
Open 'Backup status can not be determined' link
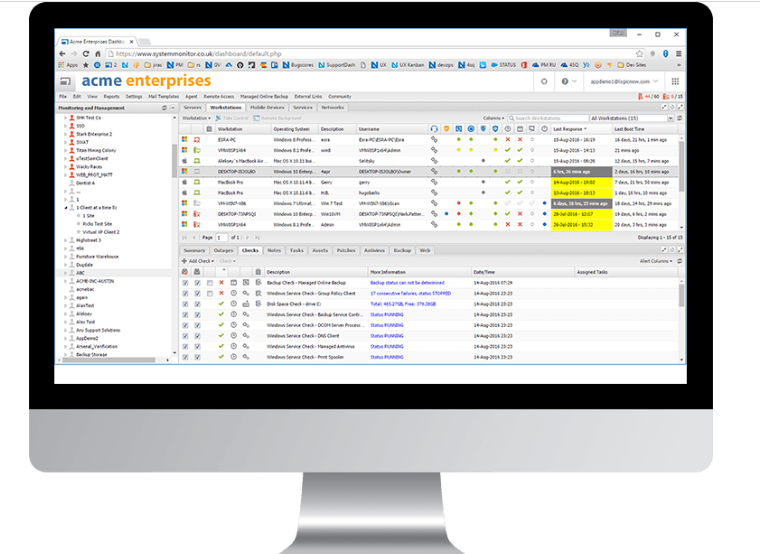coord(407,283)
